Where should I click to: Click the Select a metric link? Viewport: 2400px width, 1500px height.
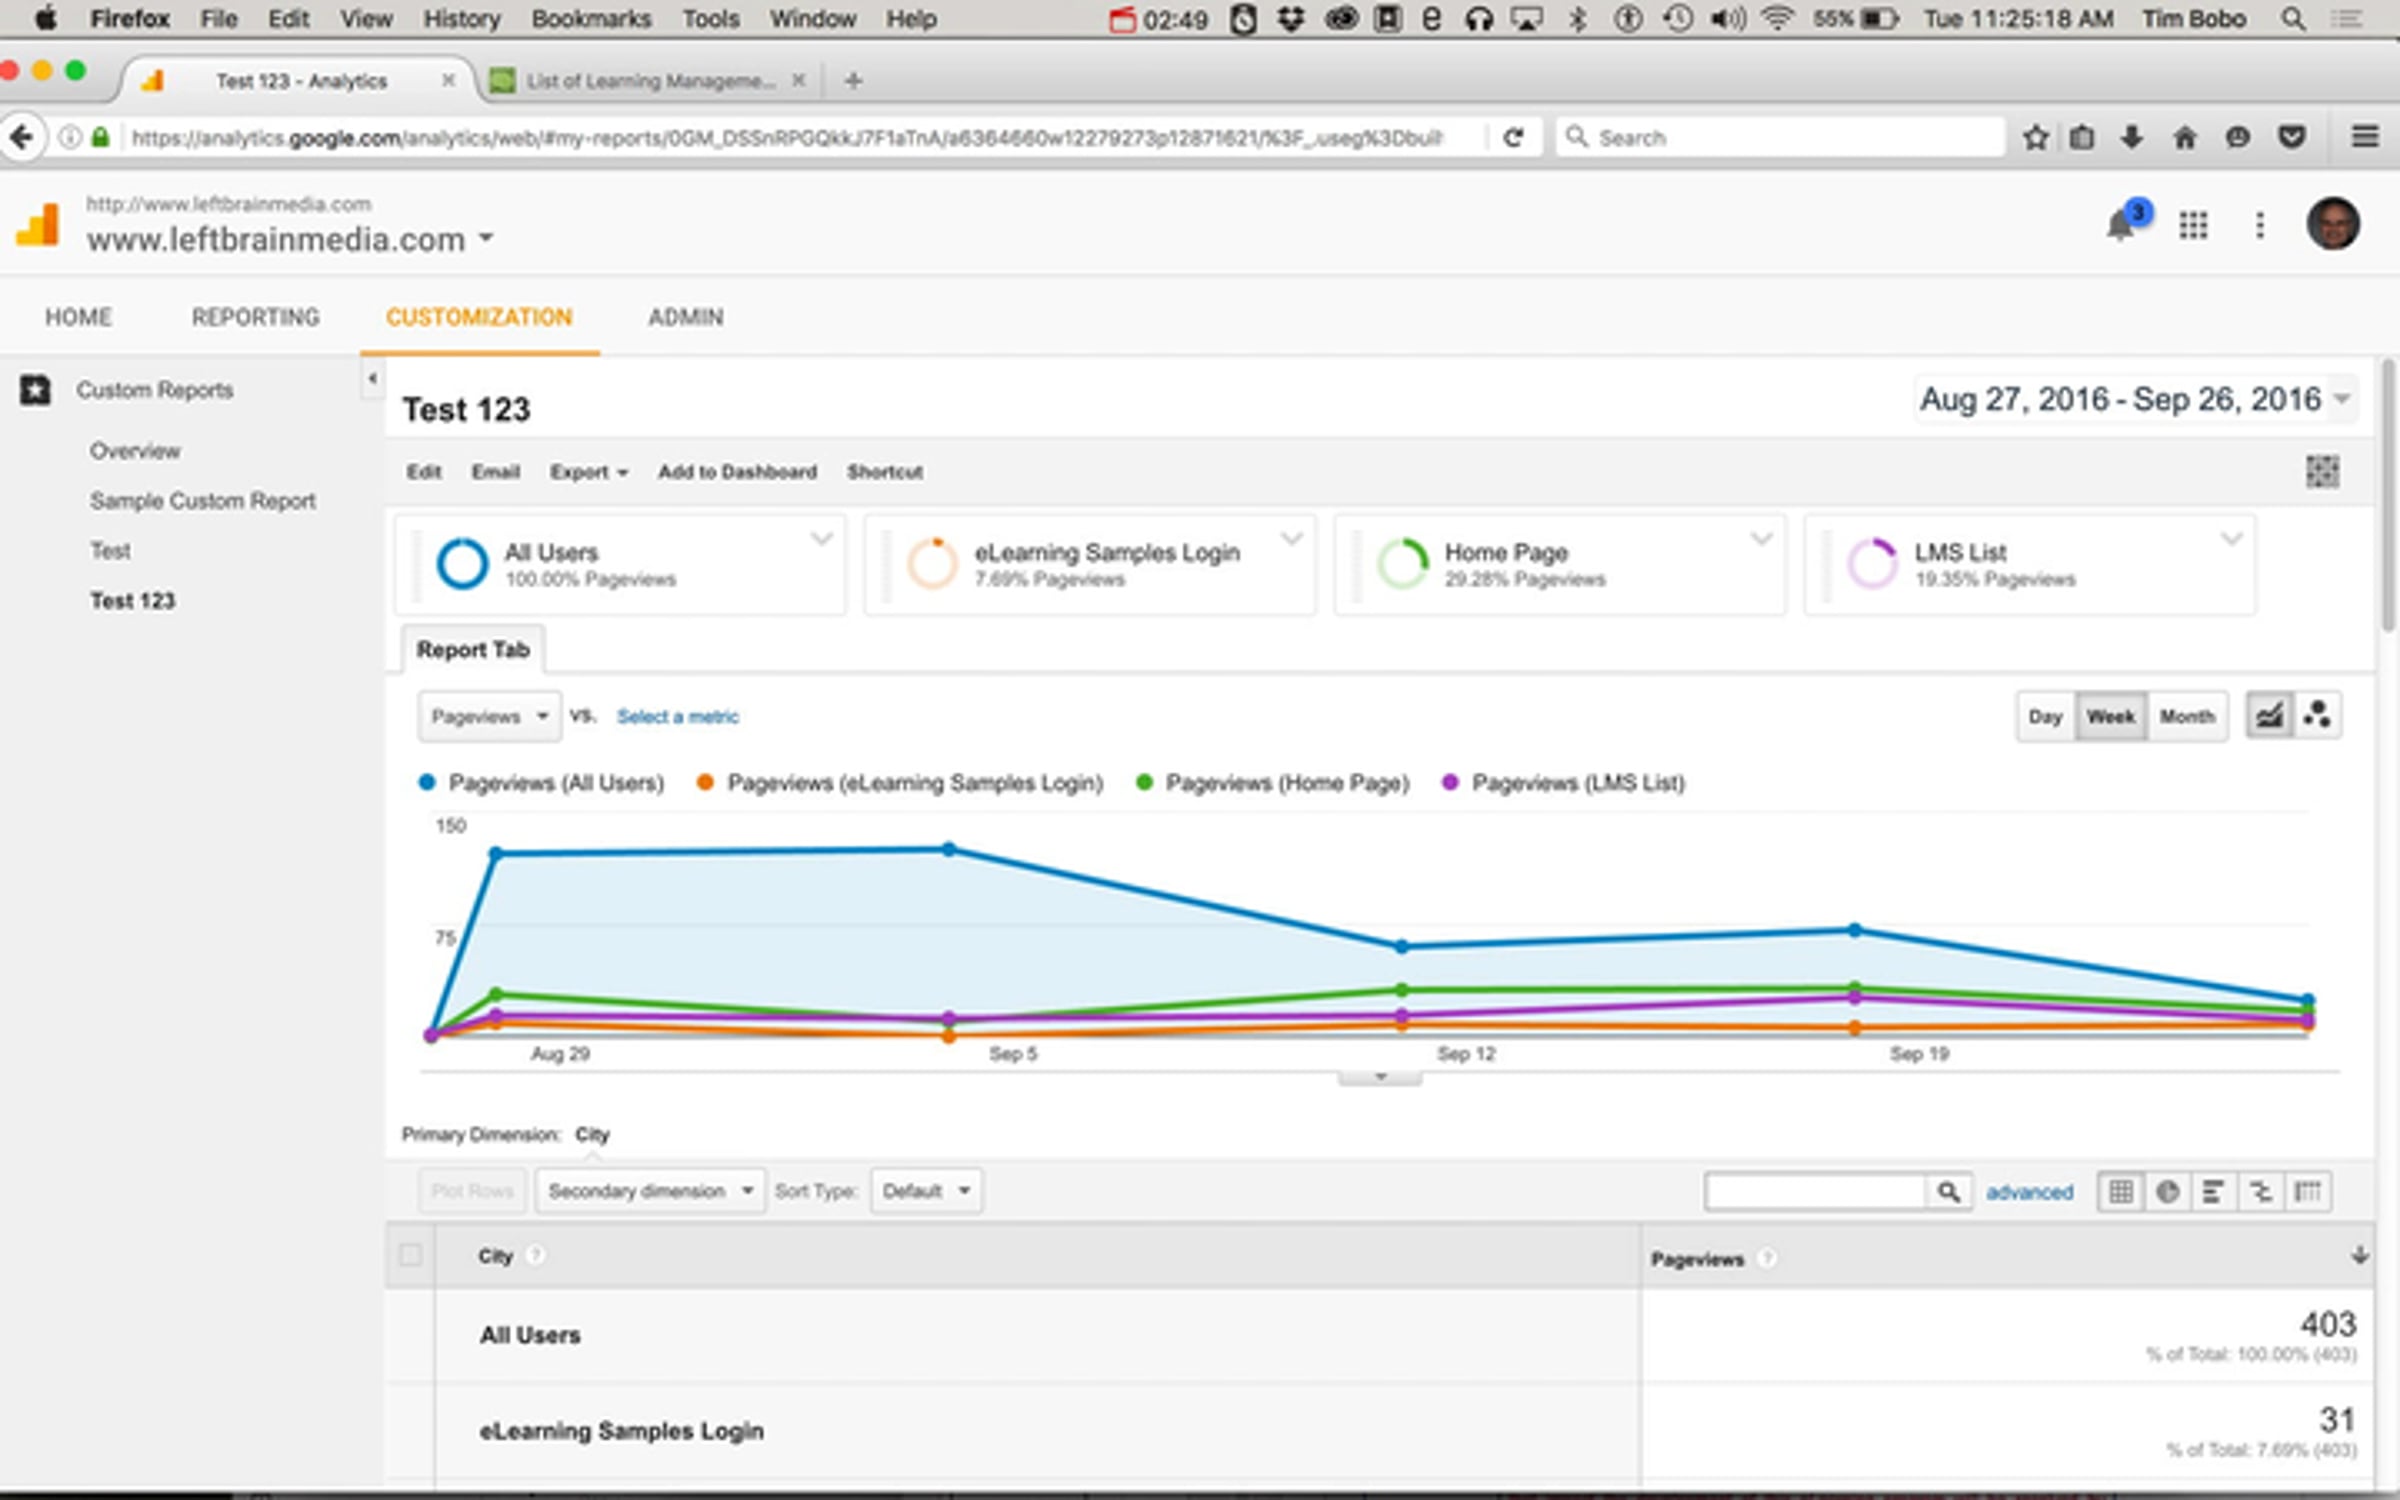pos(677,716)
